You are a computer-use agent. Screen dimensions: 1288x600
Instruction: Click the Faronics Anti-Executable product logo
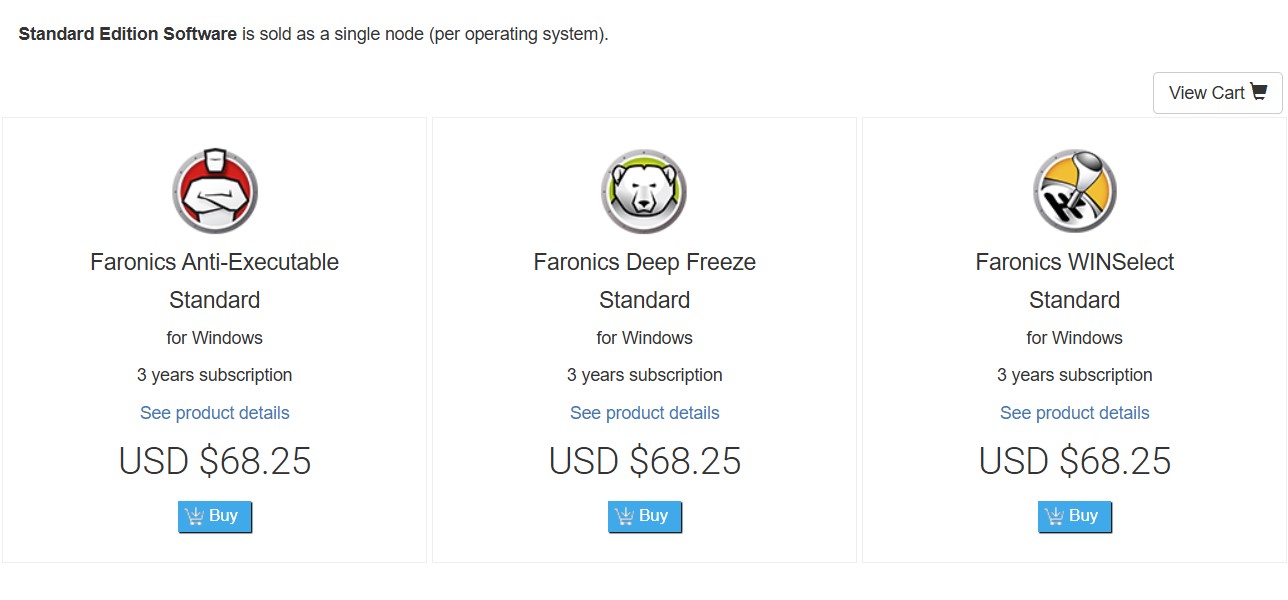click(215, 191)
